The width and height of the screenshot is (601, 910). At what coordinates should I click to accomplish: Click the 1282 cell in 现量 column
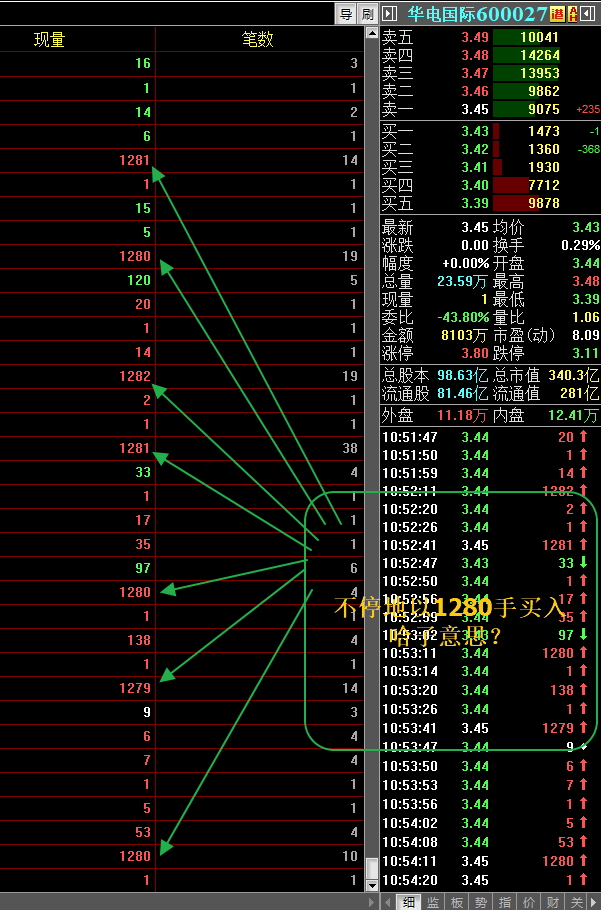(x=135, y=376)
